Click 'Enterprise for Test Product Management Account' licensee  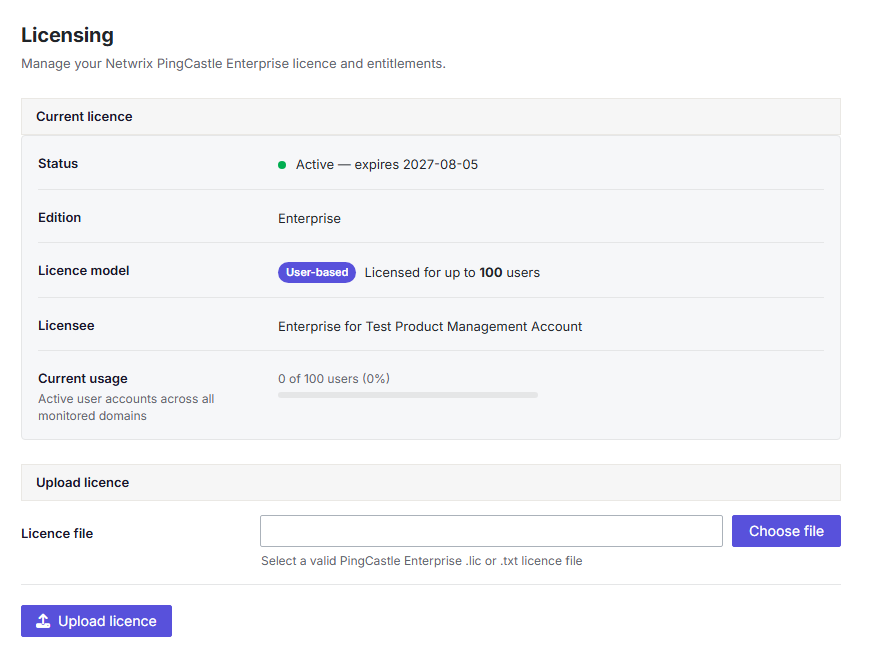click(x=430, y=327)
